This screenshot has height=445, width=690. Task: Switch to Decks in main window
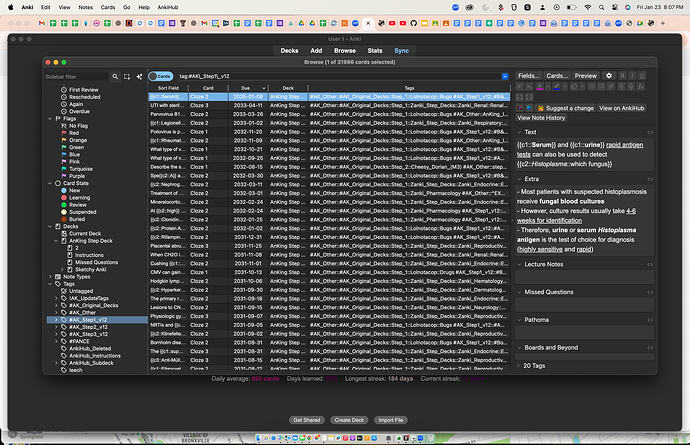point(289,51)
